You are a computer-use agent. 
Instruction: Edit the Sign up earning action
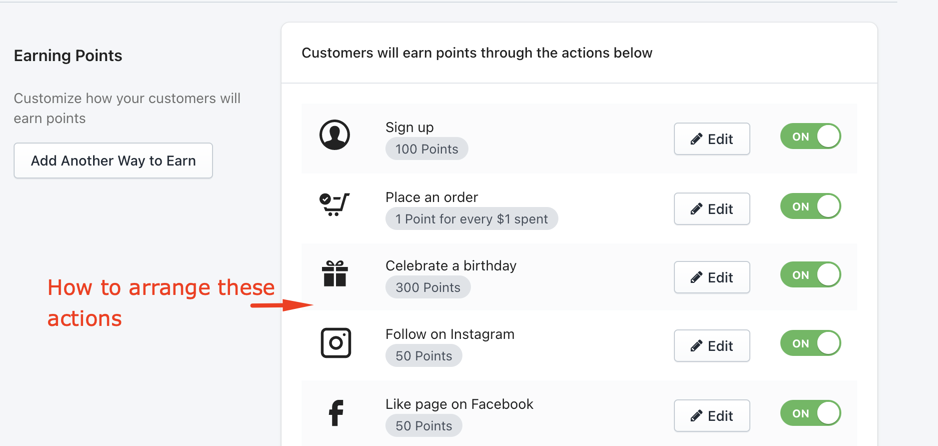point(712,139)
